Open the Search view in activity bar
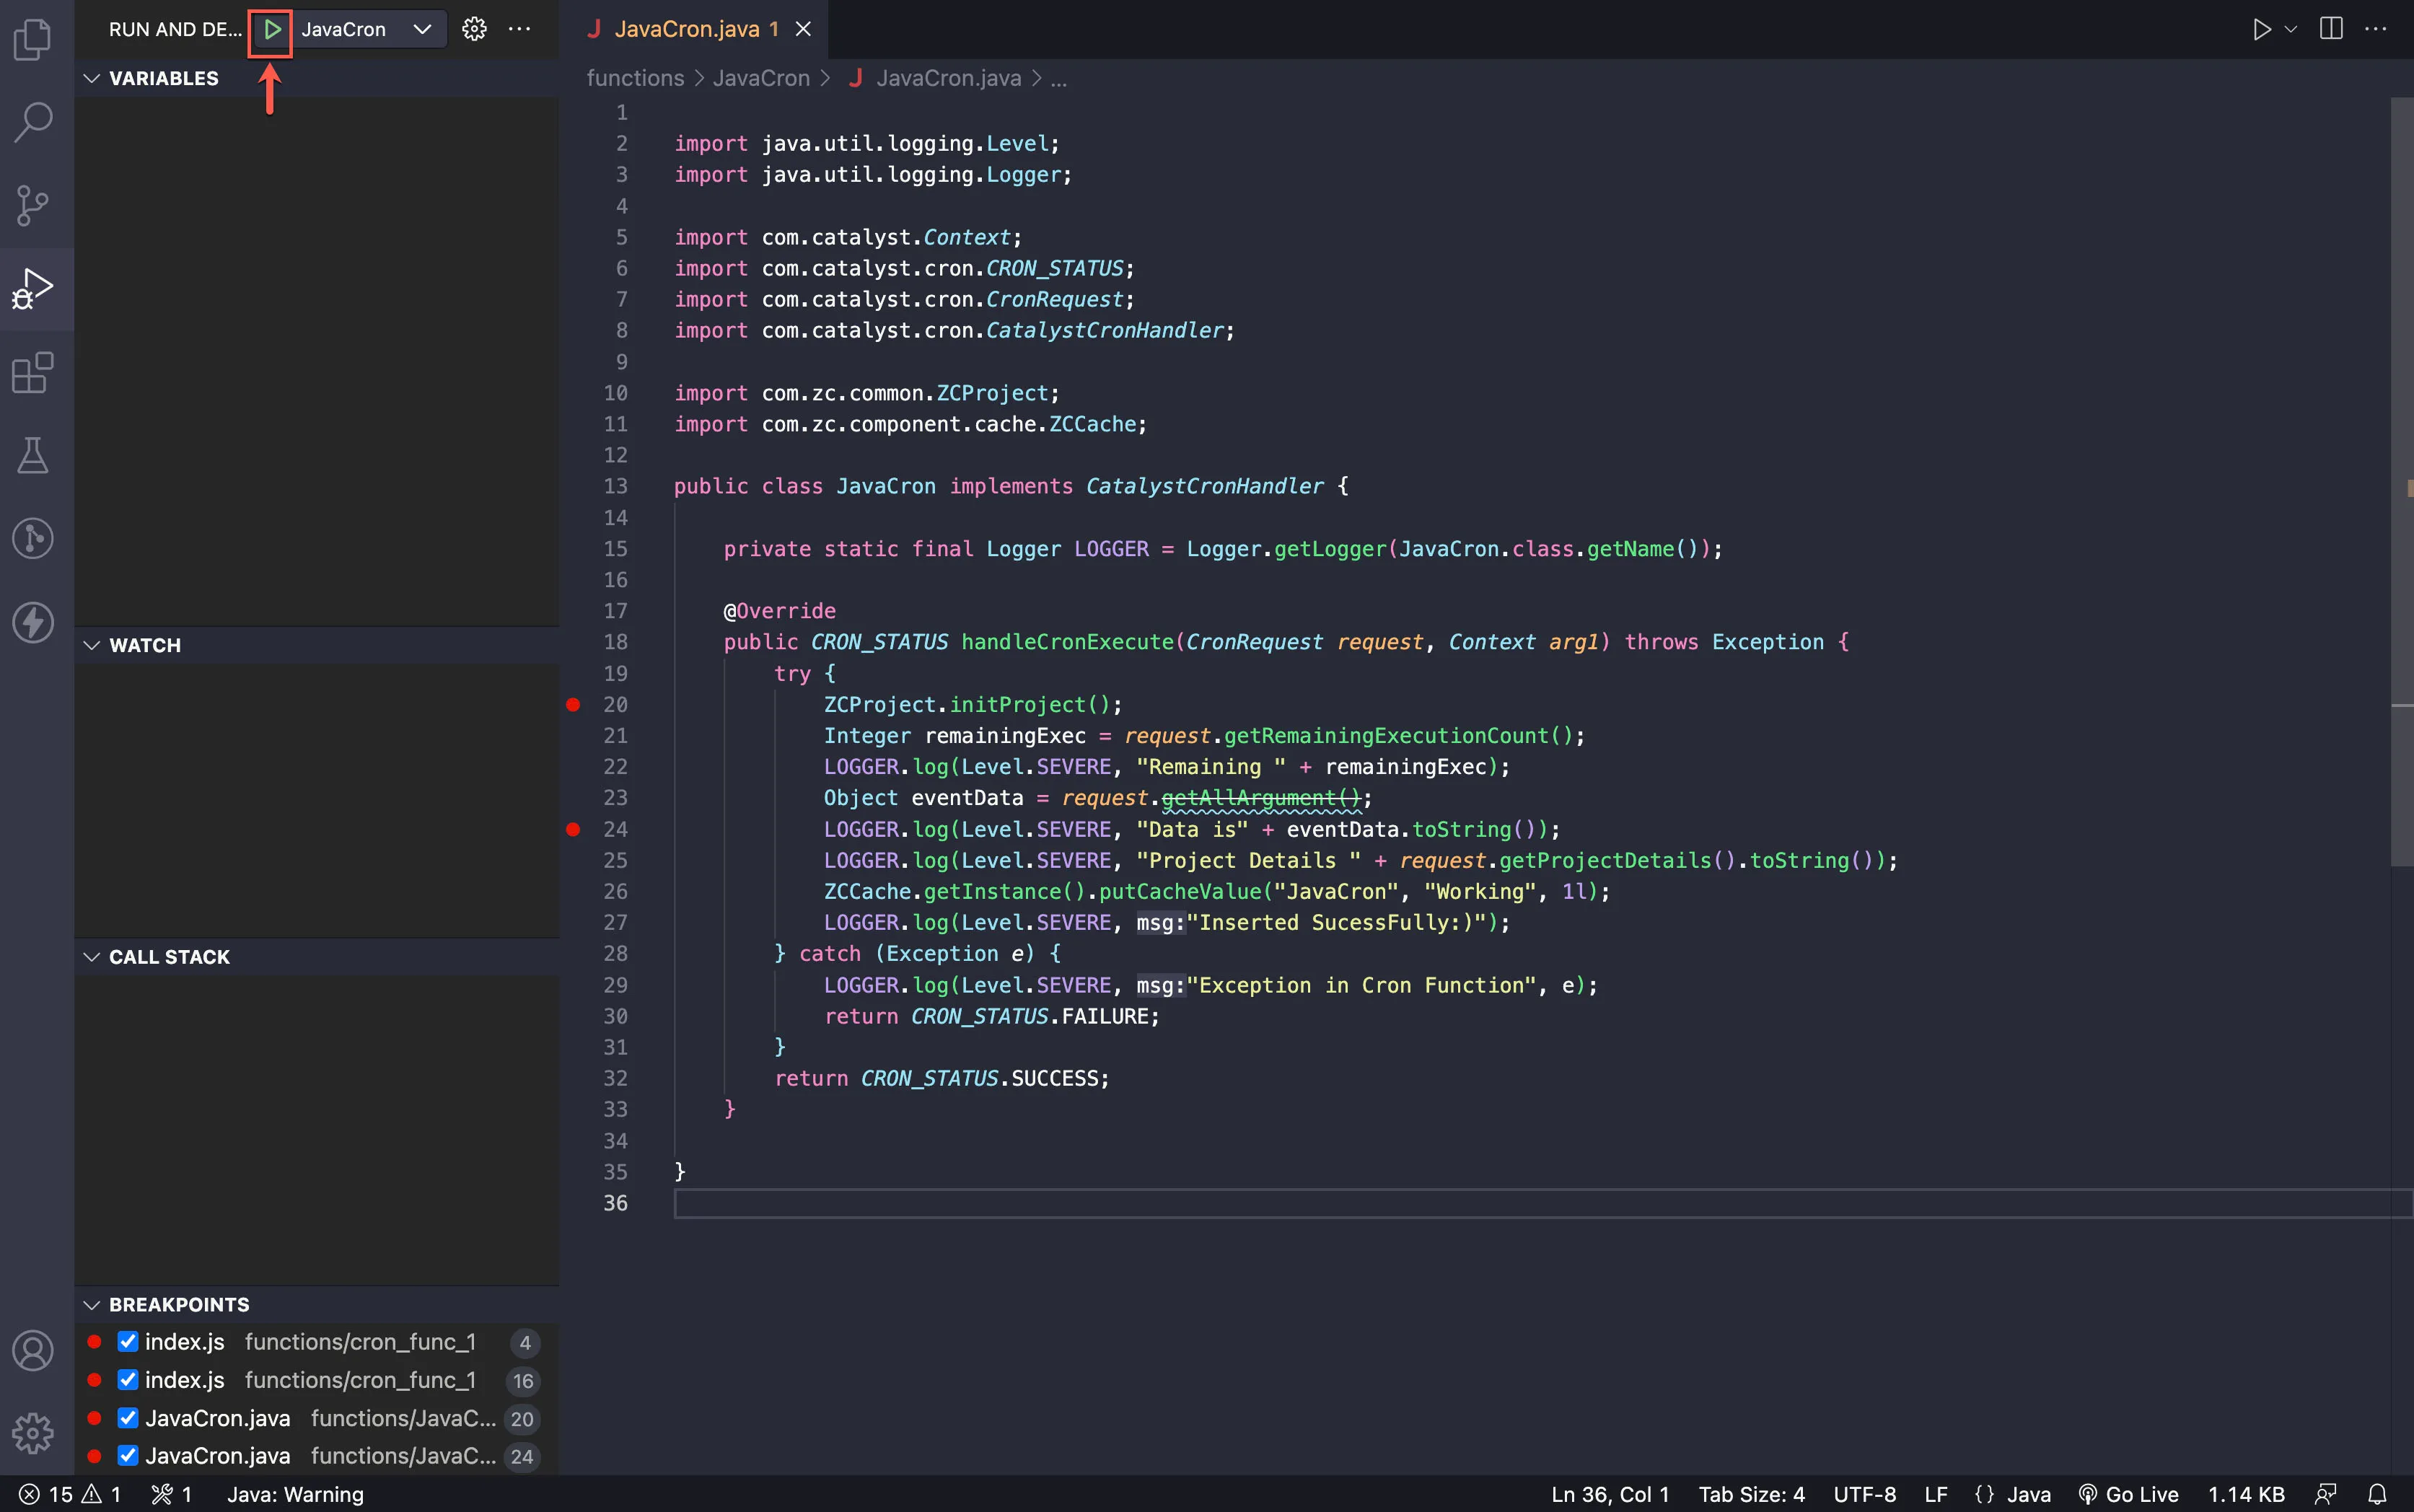 point(33,122)
